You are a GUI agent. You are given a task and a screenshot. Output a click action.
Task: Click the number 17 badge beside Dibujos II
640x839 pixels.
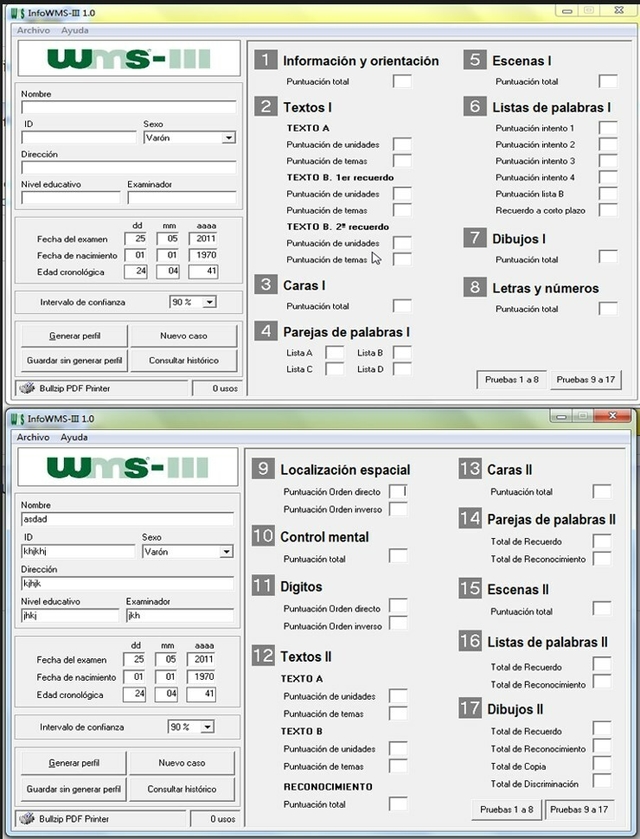point(470,709)
